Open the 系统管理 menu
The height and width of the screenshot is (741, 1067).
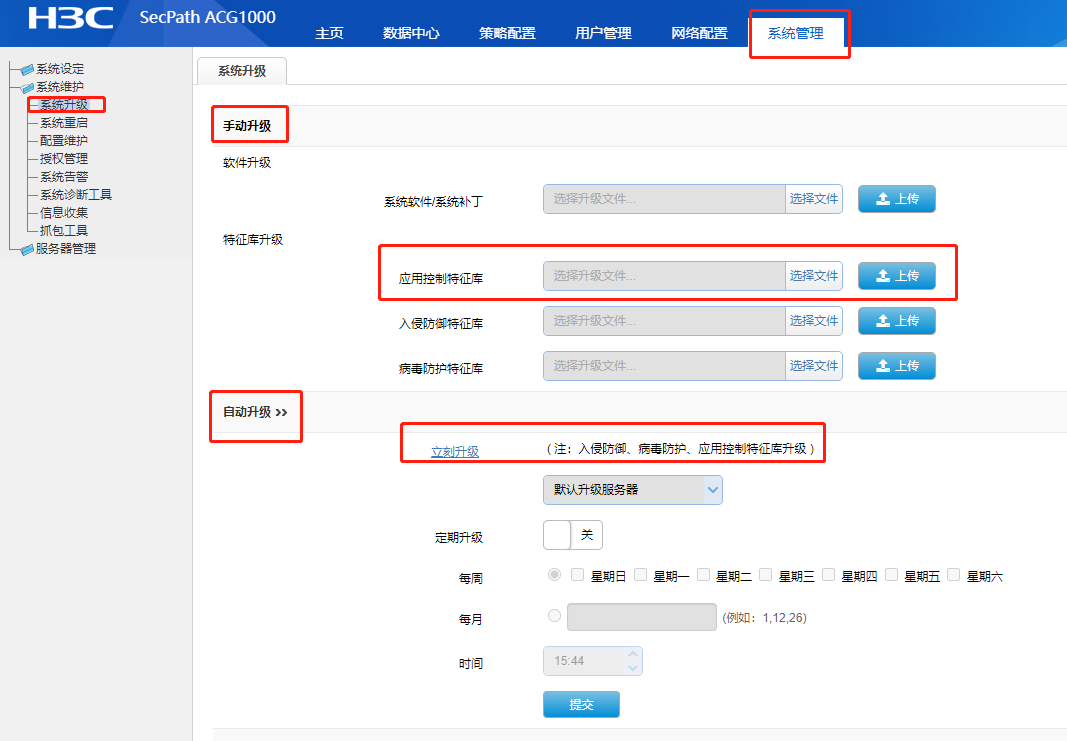(x=795, y=33)
